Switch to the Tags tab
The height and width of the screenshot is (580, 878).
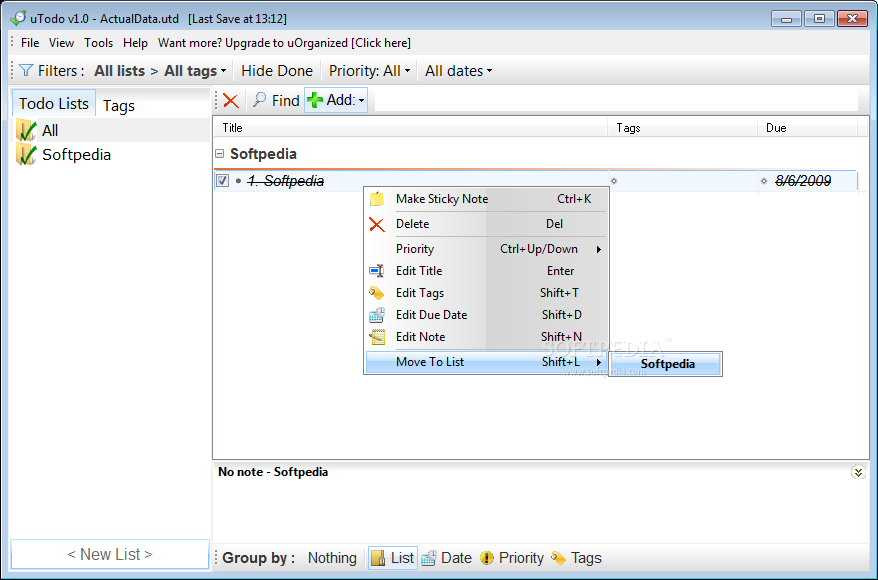tap(119, 105)
